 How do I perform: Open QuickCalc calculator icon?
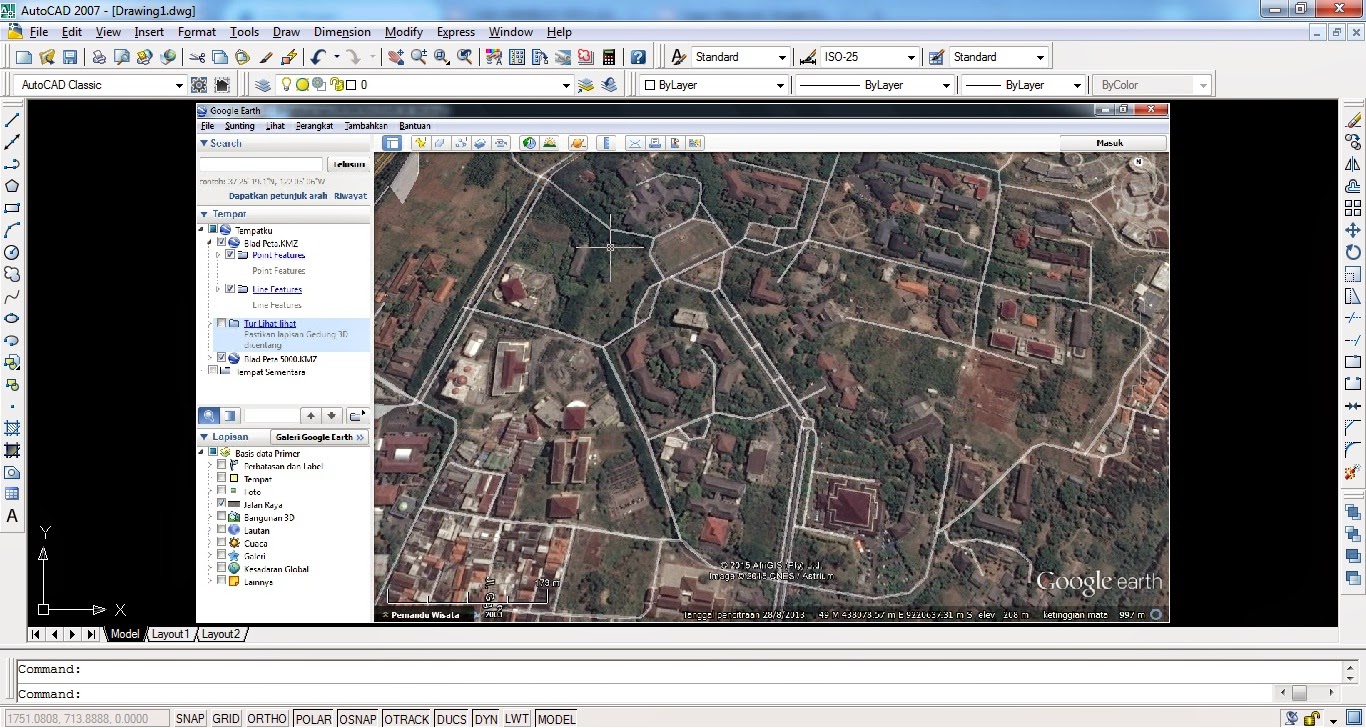coord(609,57)
